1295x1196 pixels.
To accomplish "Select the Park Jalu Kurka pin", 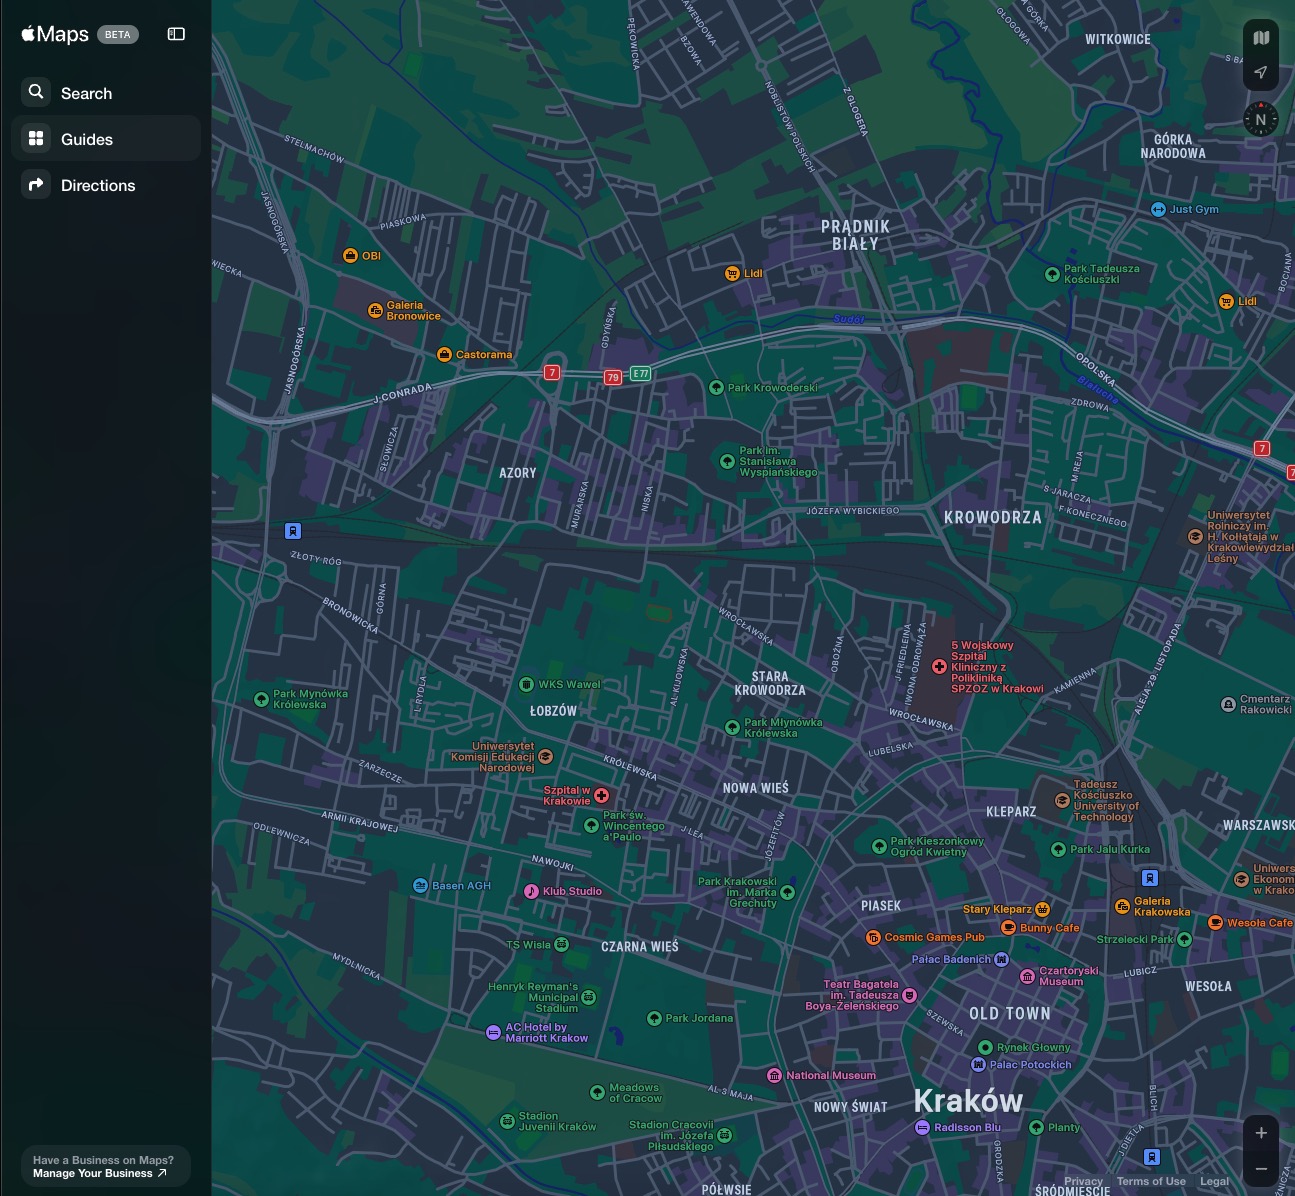I will (1058, 849).
